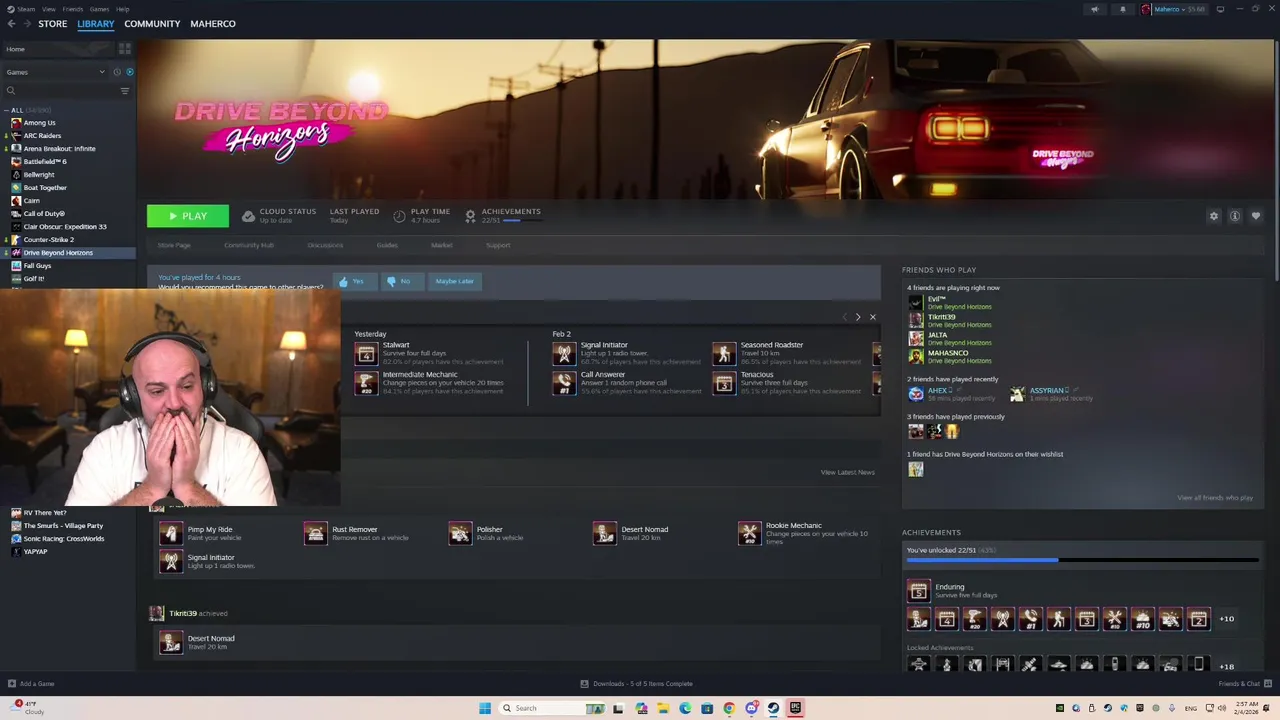This screenshot has height=720, width=1280.
Task: Open the library advanced filter icon
Action: (x=125, y=91)
